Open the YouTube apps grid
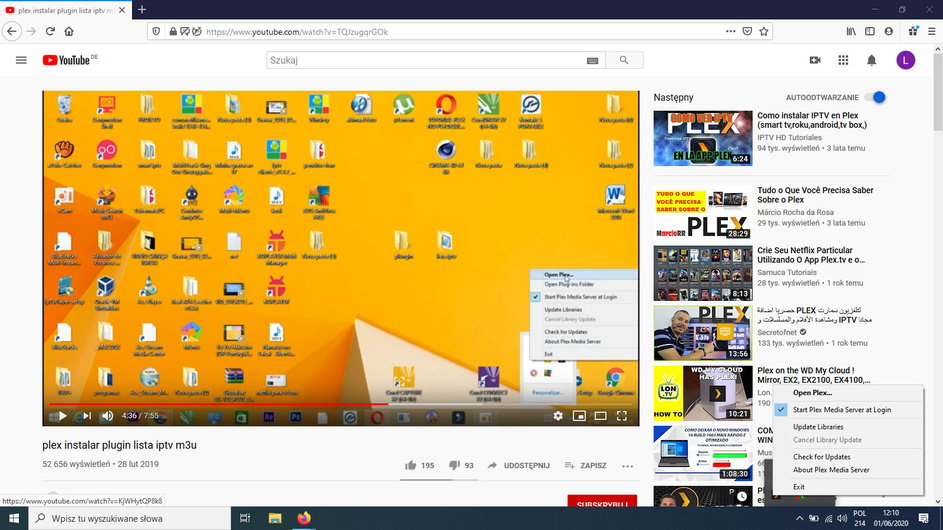 [x=843, y=60]
